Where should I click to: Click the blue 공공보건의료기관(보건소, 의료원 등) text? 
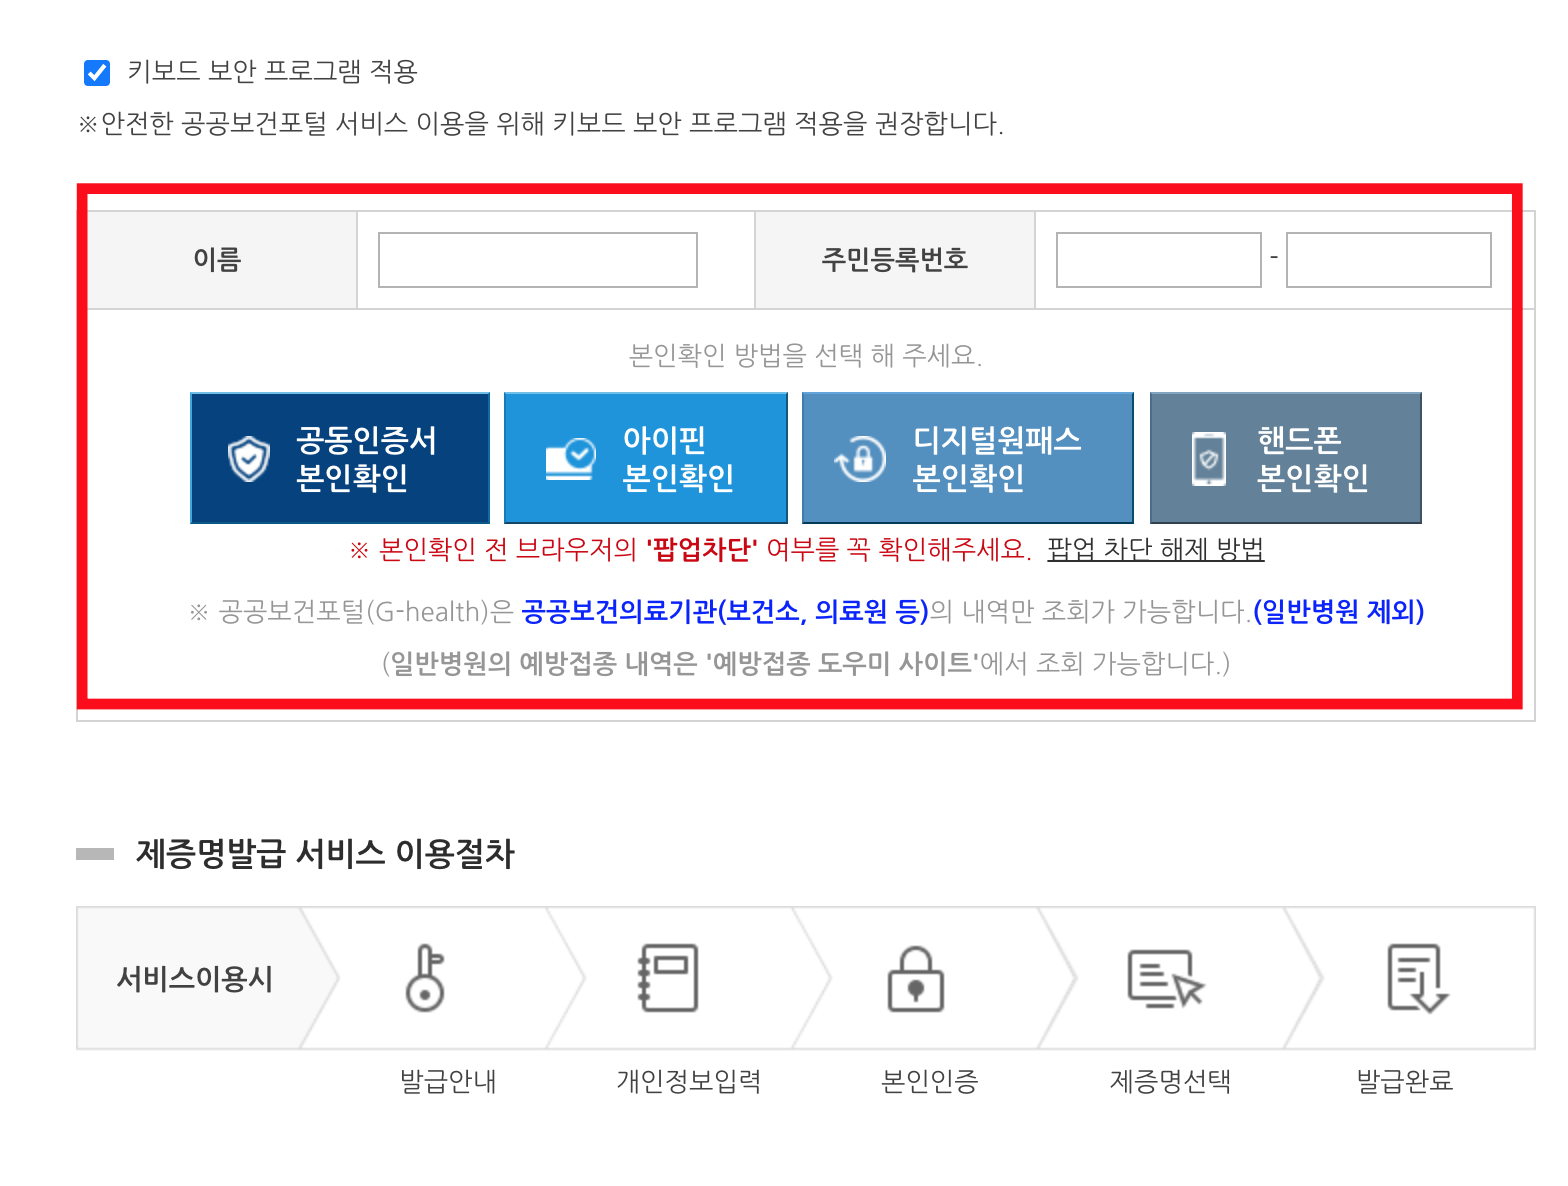[x=725, y=611]
